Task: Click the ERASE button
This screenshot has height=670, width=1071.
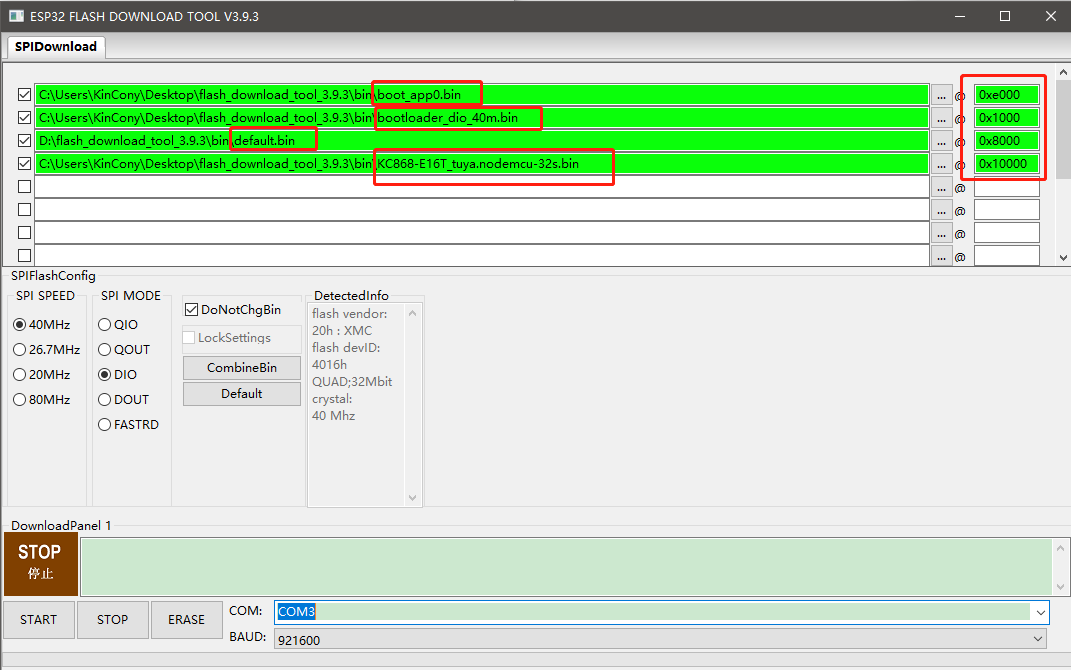Action: tap(186, 620)
